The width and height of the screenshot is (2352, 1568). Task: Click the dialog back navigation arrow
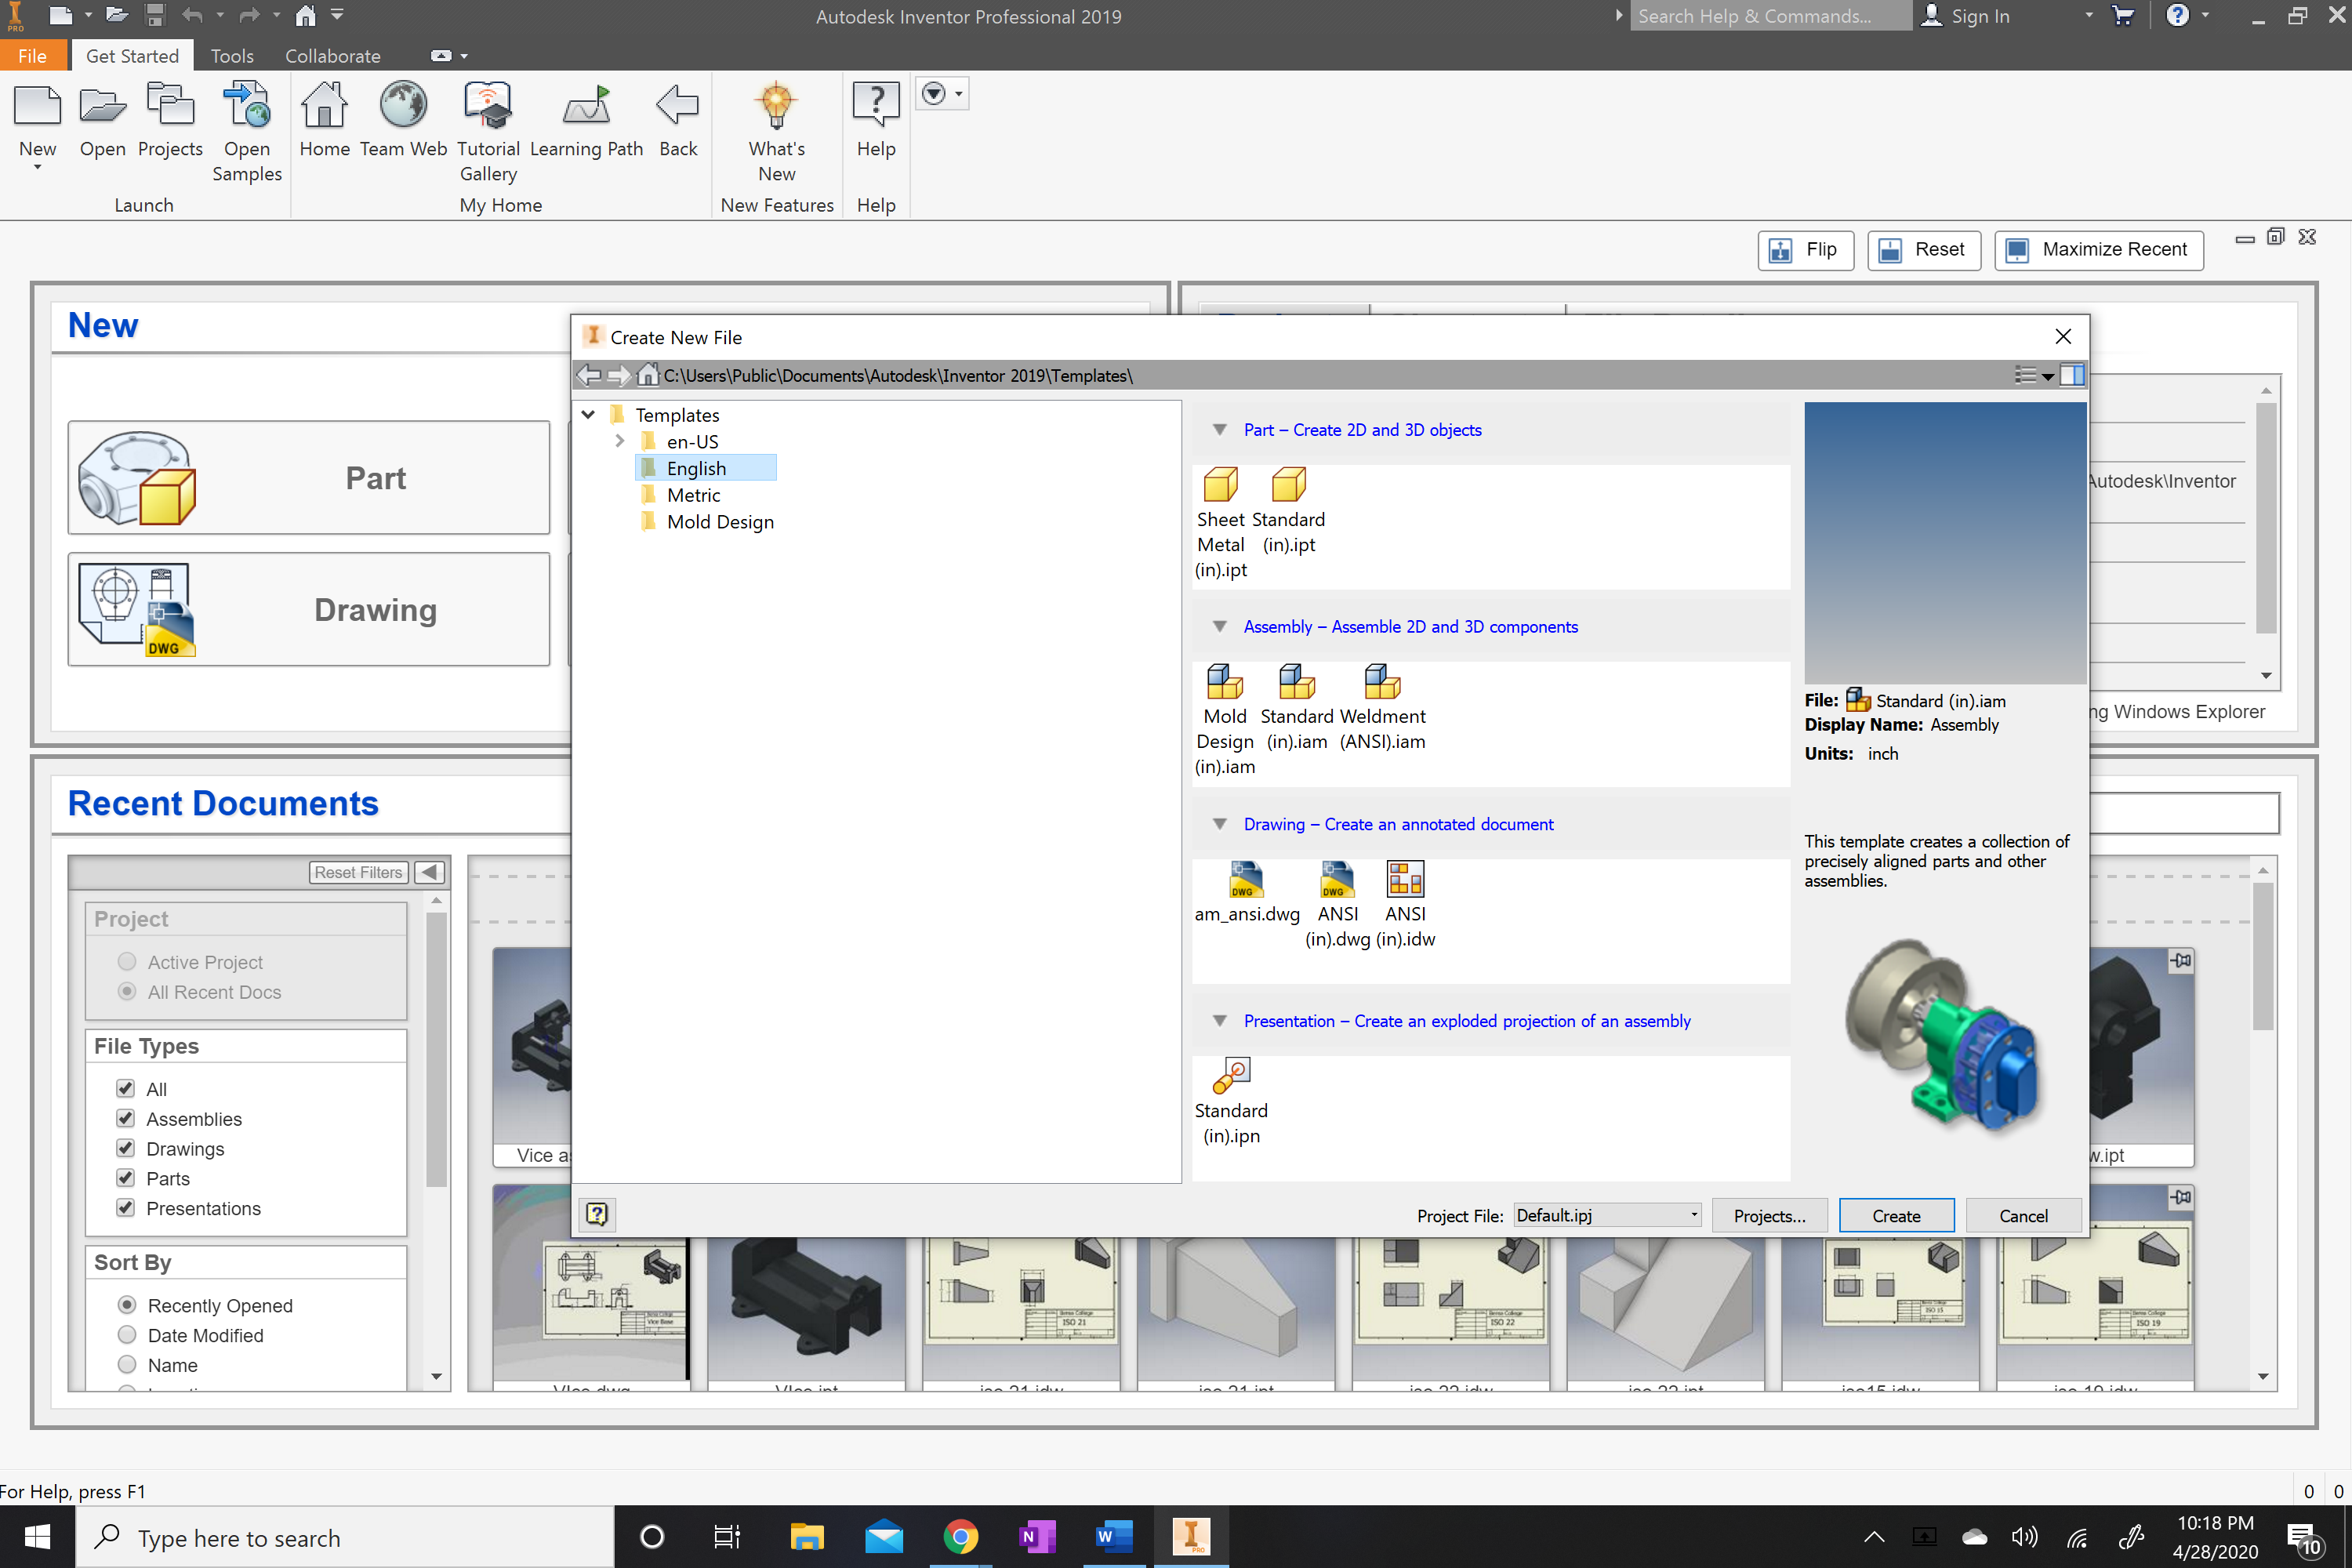[x=589, y=375]
